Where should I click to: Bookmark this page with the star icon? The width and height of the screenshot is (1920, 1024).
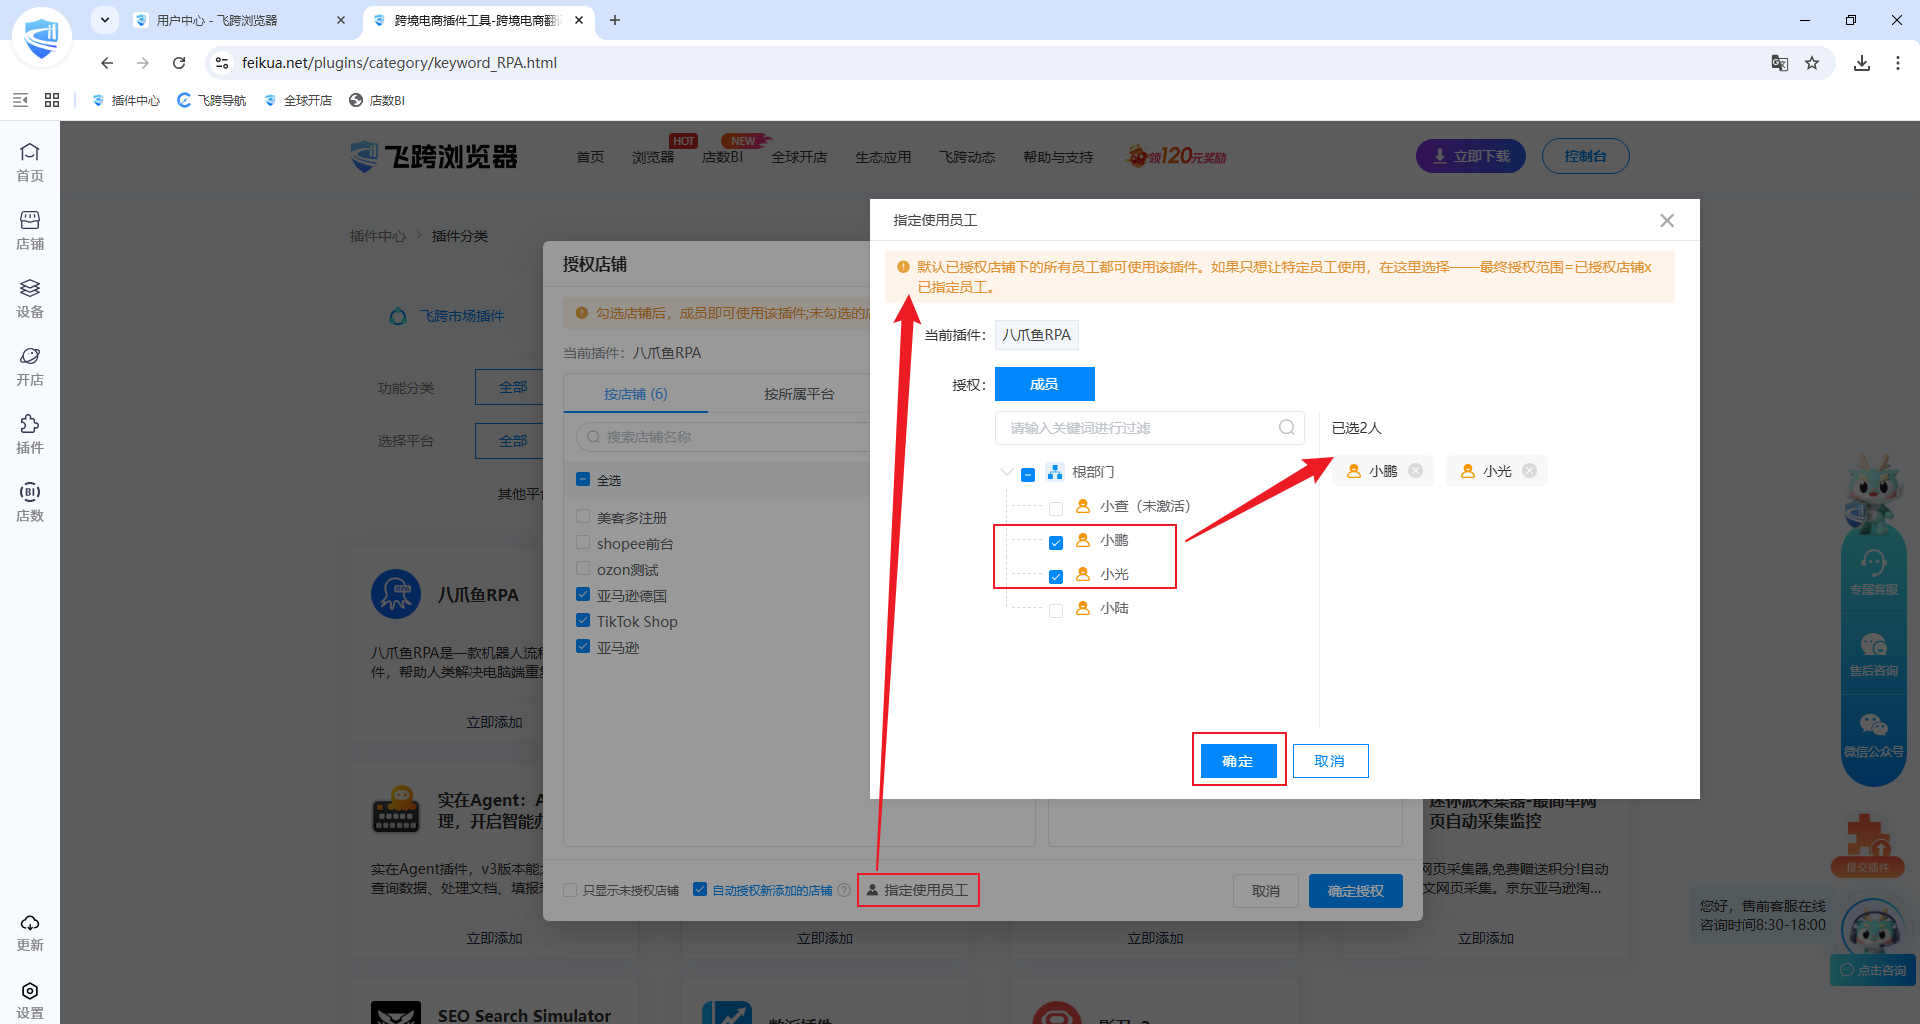1812,63
